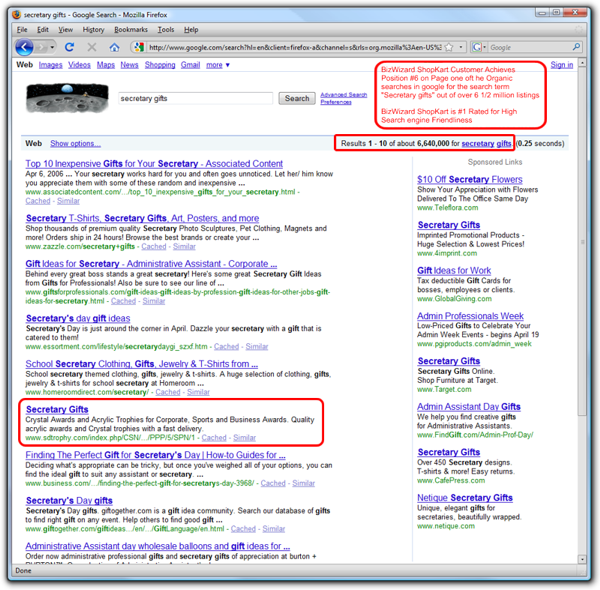This screenshot has width=600, height=590.
Task: Click Similar link for essortment.com result
Action: coord(257,347)
